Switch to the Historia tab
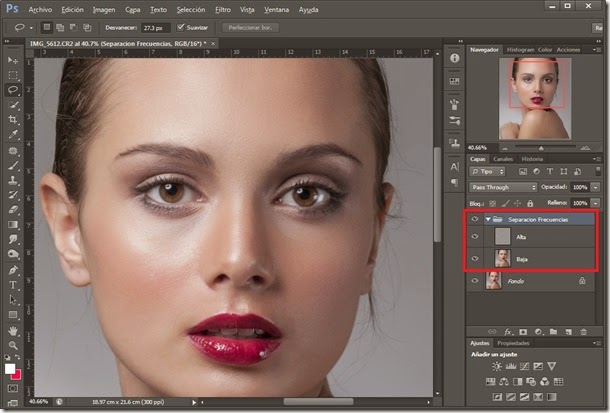The height and width of the screenshot is (413, 610). pos(532,159)
